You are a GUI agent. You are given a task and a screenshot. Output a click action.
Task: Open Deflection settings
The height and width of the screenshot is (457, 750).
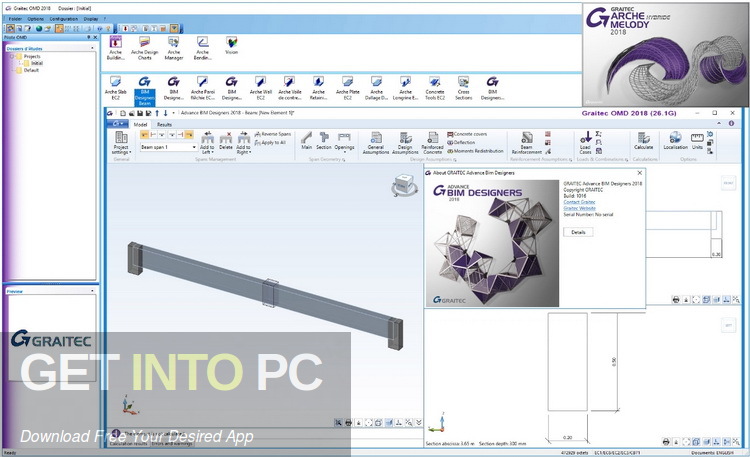point(461,143)
